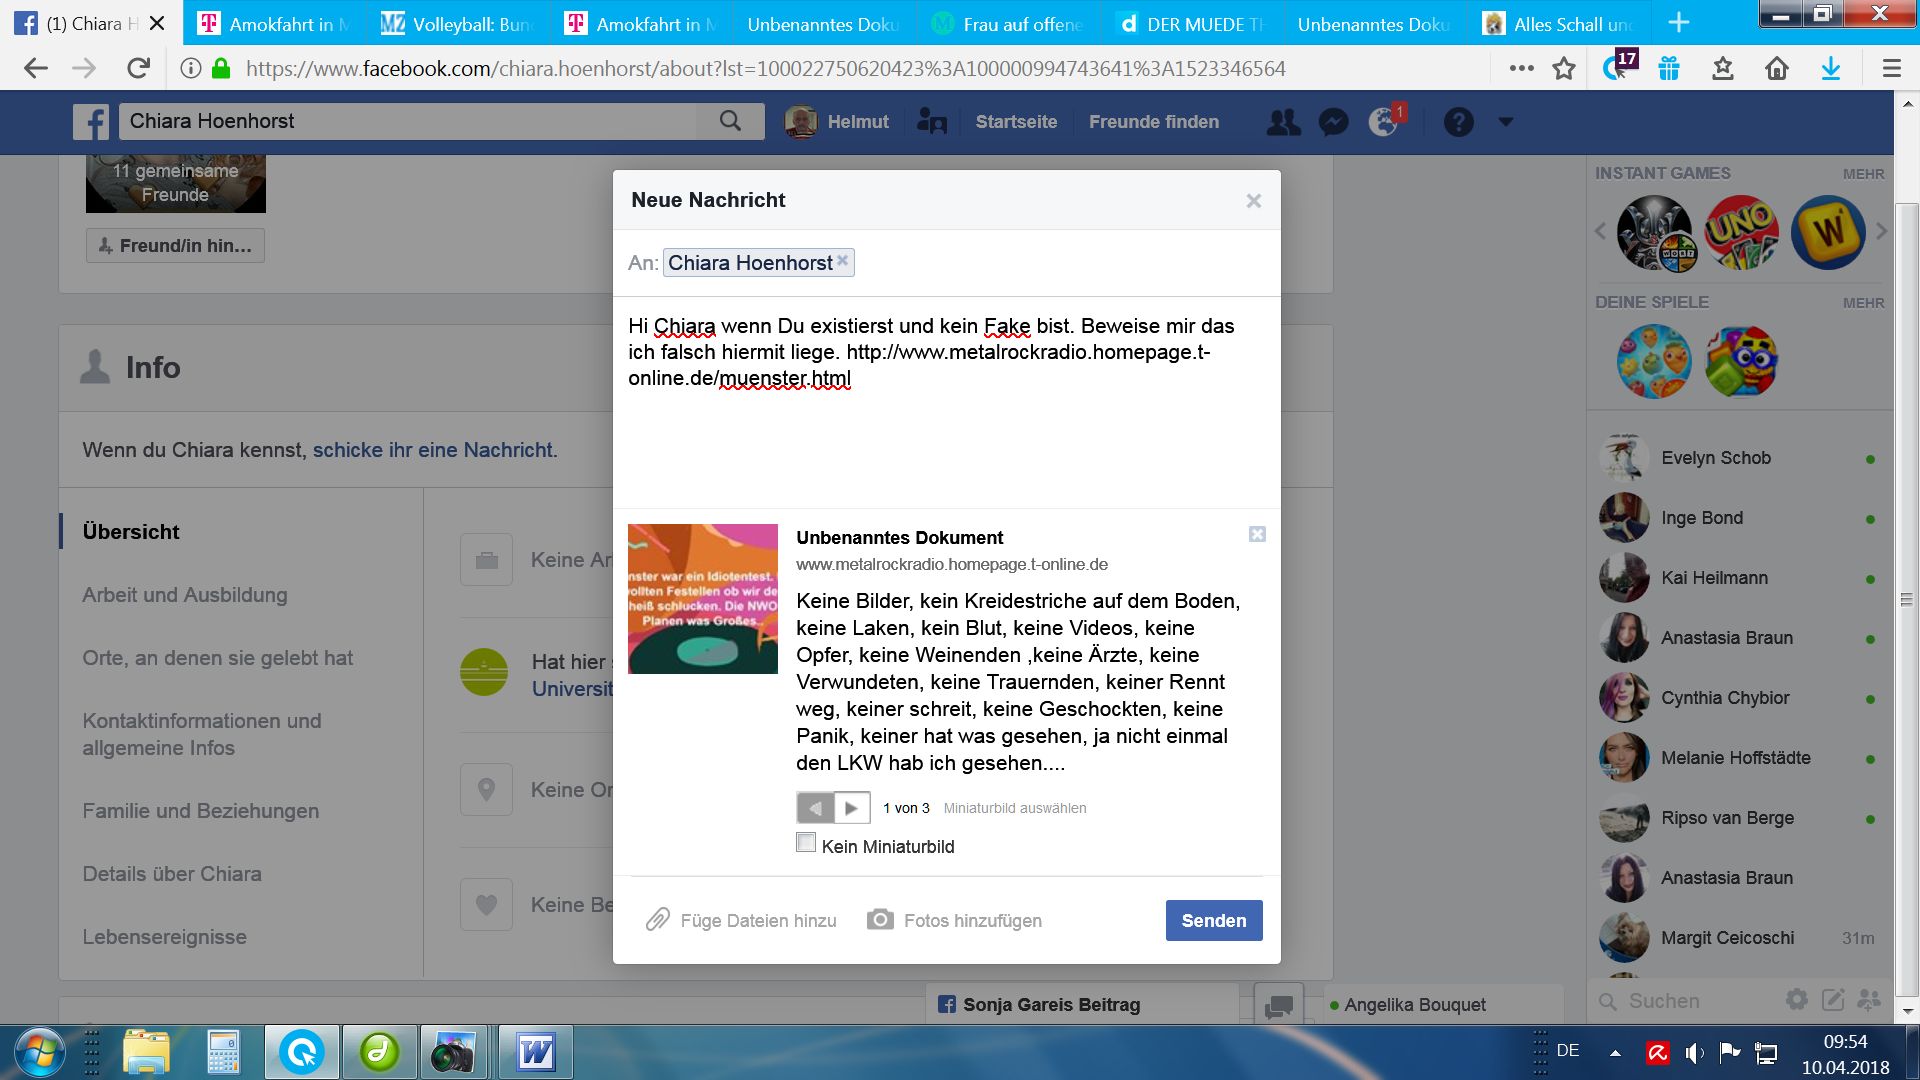Click the Facebook logo icon
The width and height of the screenshot is (1920, 1080).
point(91,122)
